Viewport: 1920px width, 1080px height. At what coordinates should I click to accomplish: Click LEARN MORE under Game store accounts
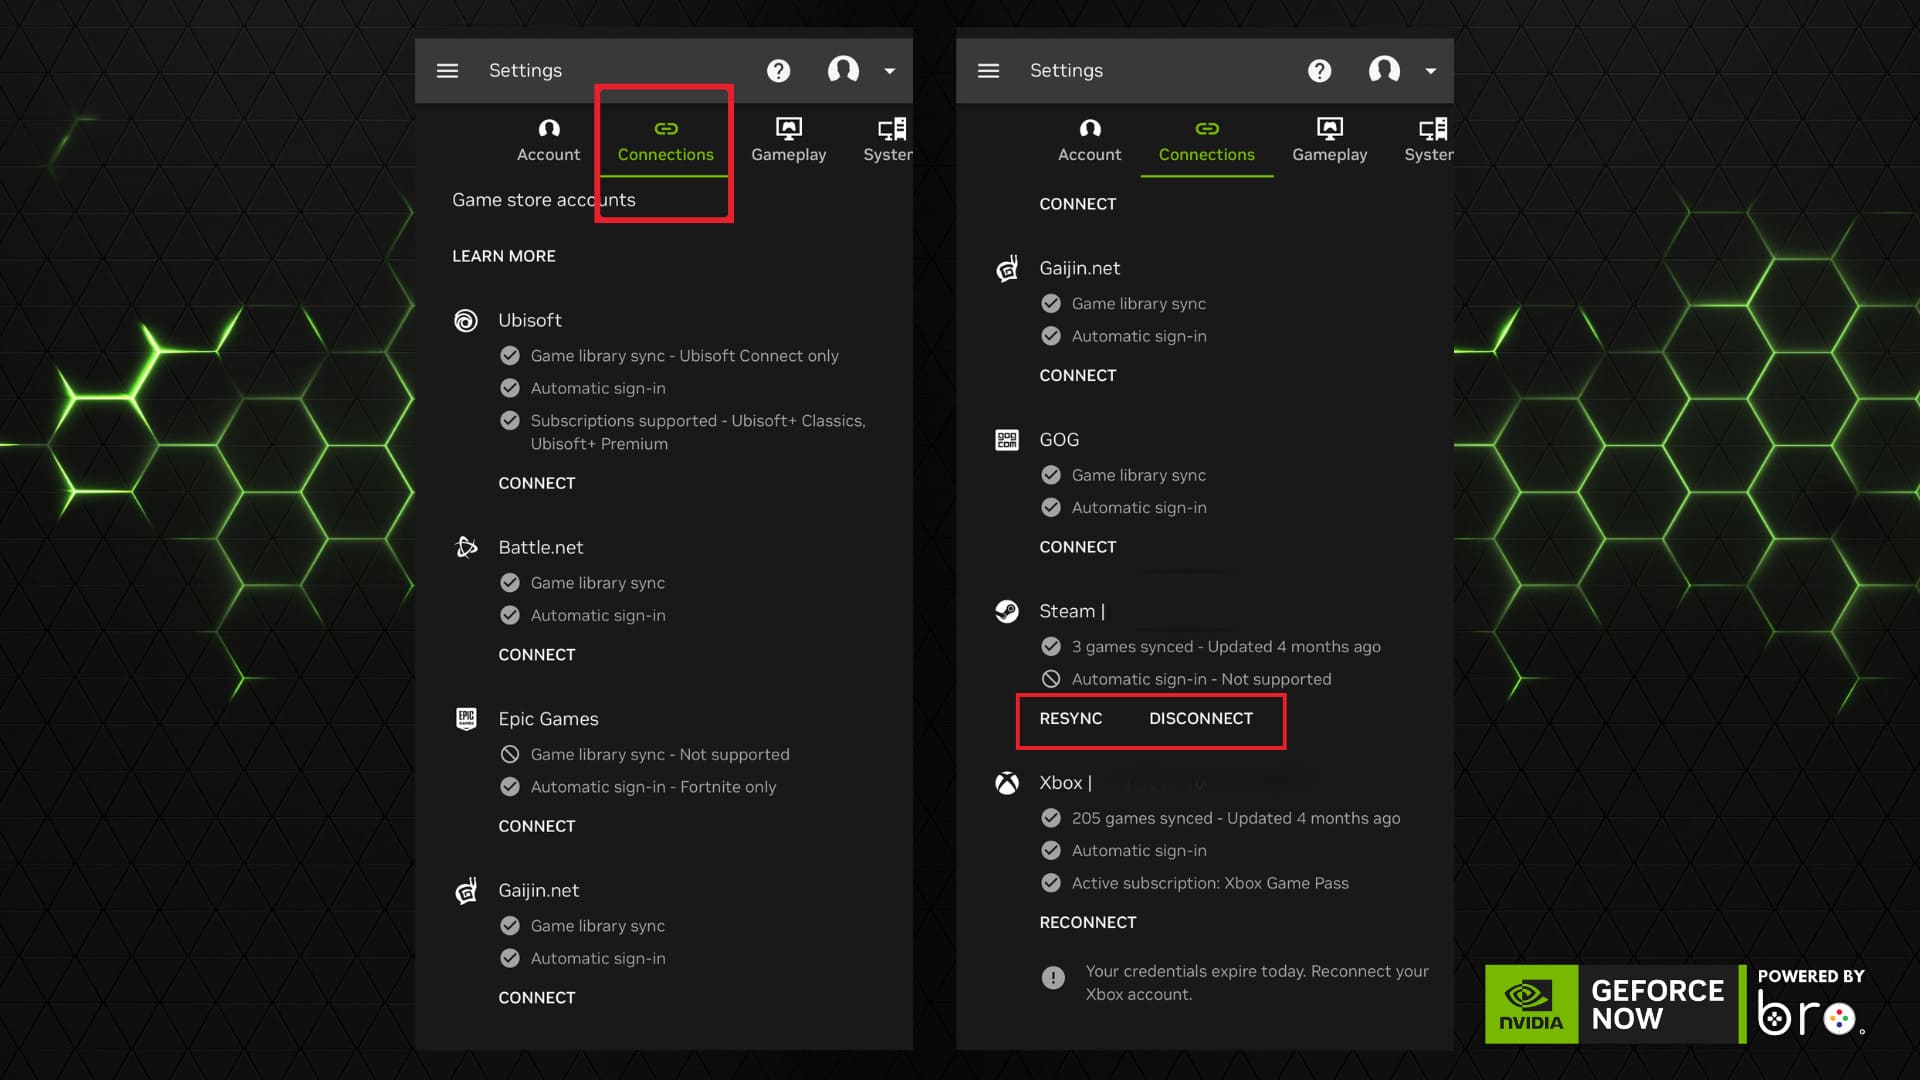pyautogui.click(x=503, y=256)
